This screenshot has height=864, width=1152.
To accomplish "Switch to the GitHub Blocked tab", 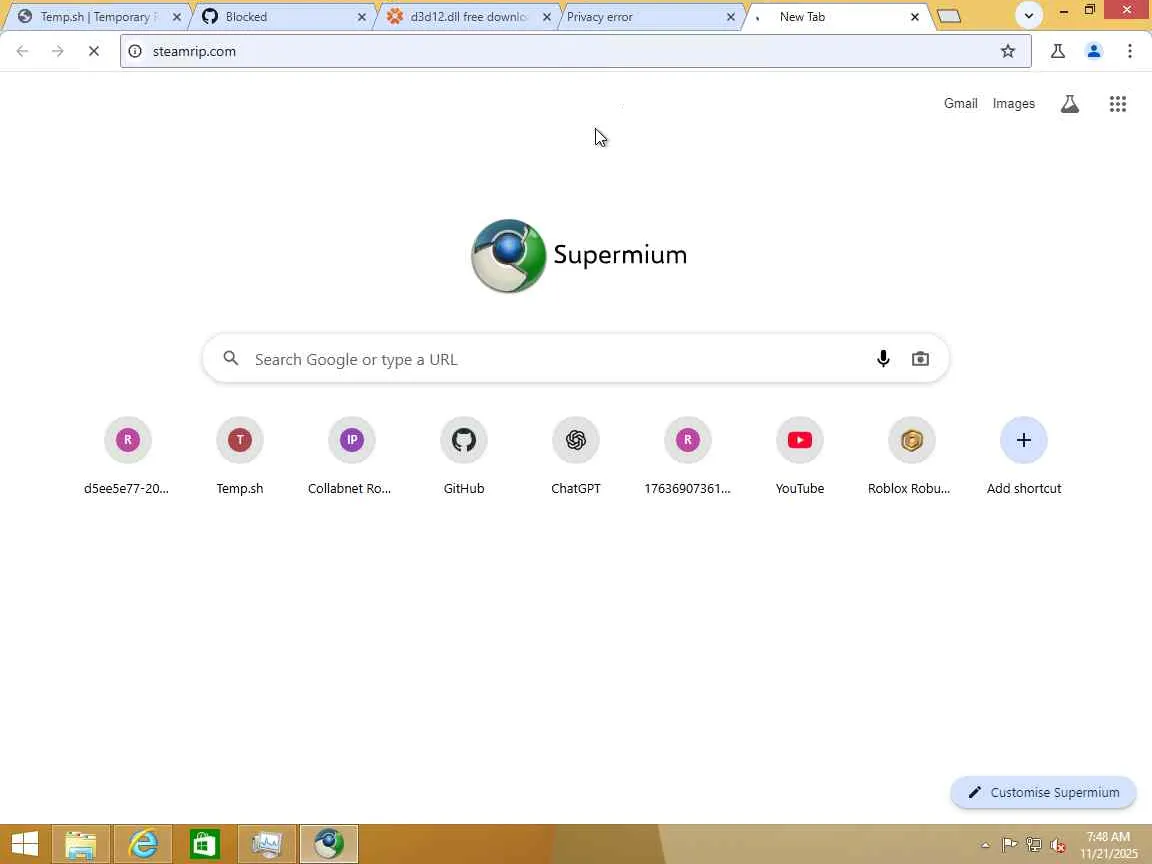I will pyautogui.click(x=283, y=16).
